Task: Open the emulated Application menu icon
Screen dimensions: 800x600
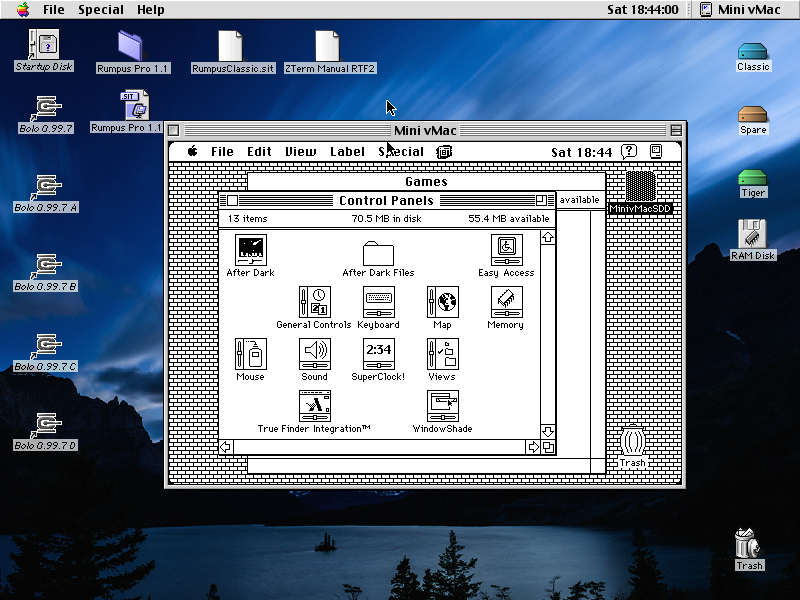Action: (x=656, y=152)
